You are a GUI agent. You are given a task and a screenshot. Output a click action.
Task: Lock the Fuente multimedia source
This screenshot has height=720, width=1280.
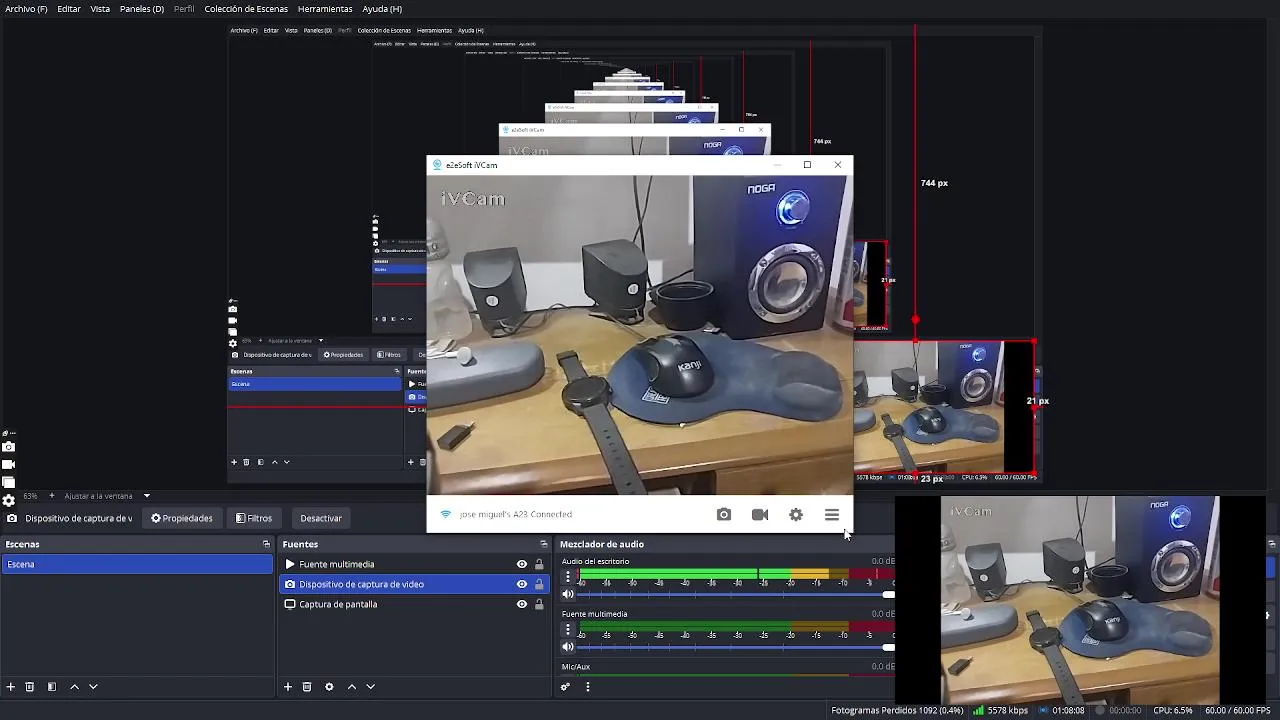click(x=539, y=564)
